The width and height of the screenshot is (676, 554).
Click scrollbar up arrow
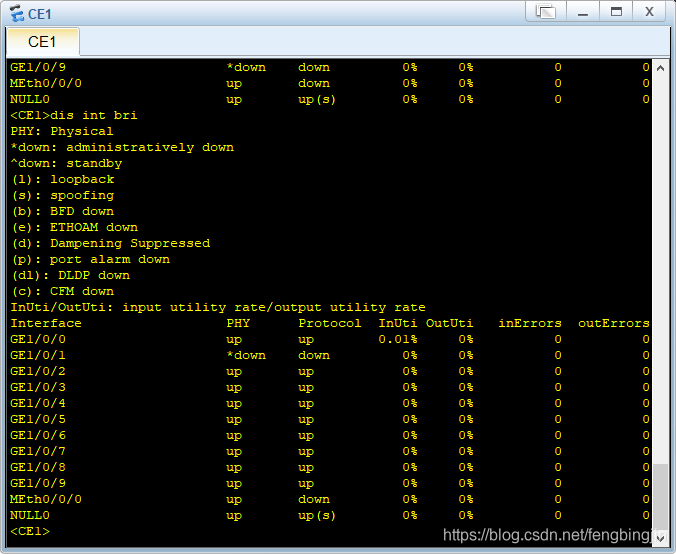click(660, 68)
